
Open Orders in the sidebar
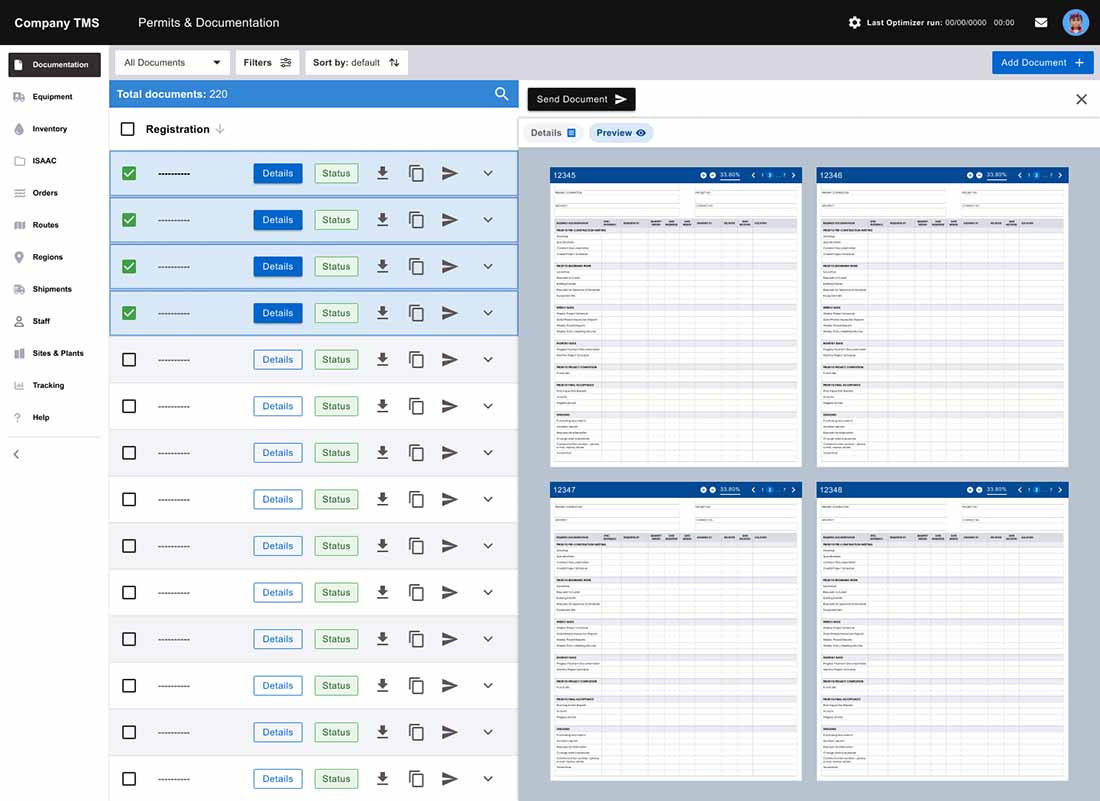[x=45, y=193]
